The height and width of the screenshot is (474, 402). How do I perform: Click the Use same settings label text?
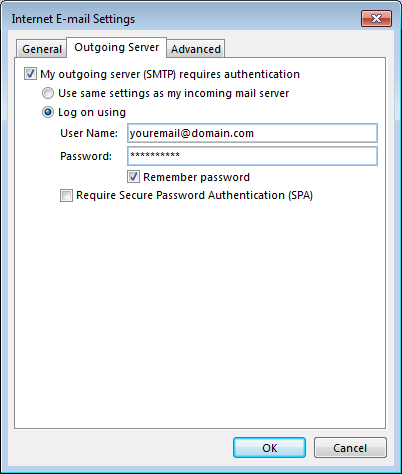[x=173, y=93]
